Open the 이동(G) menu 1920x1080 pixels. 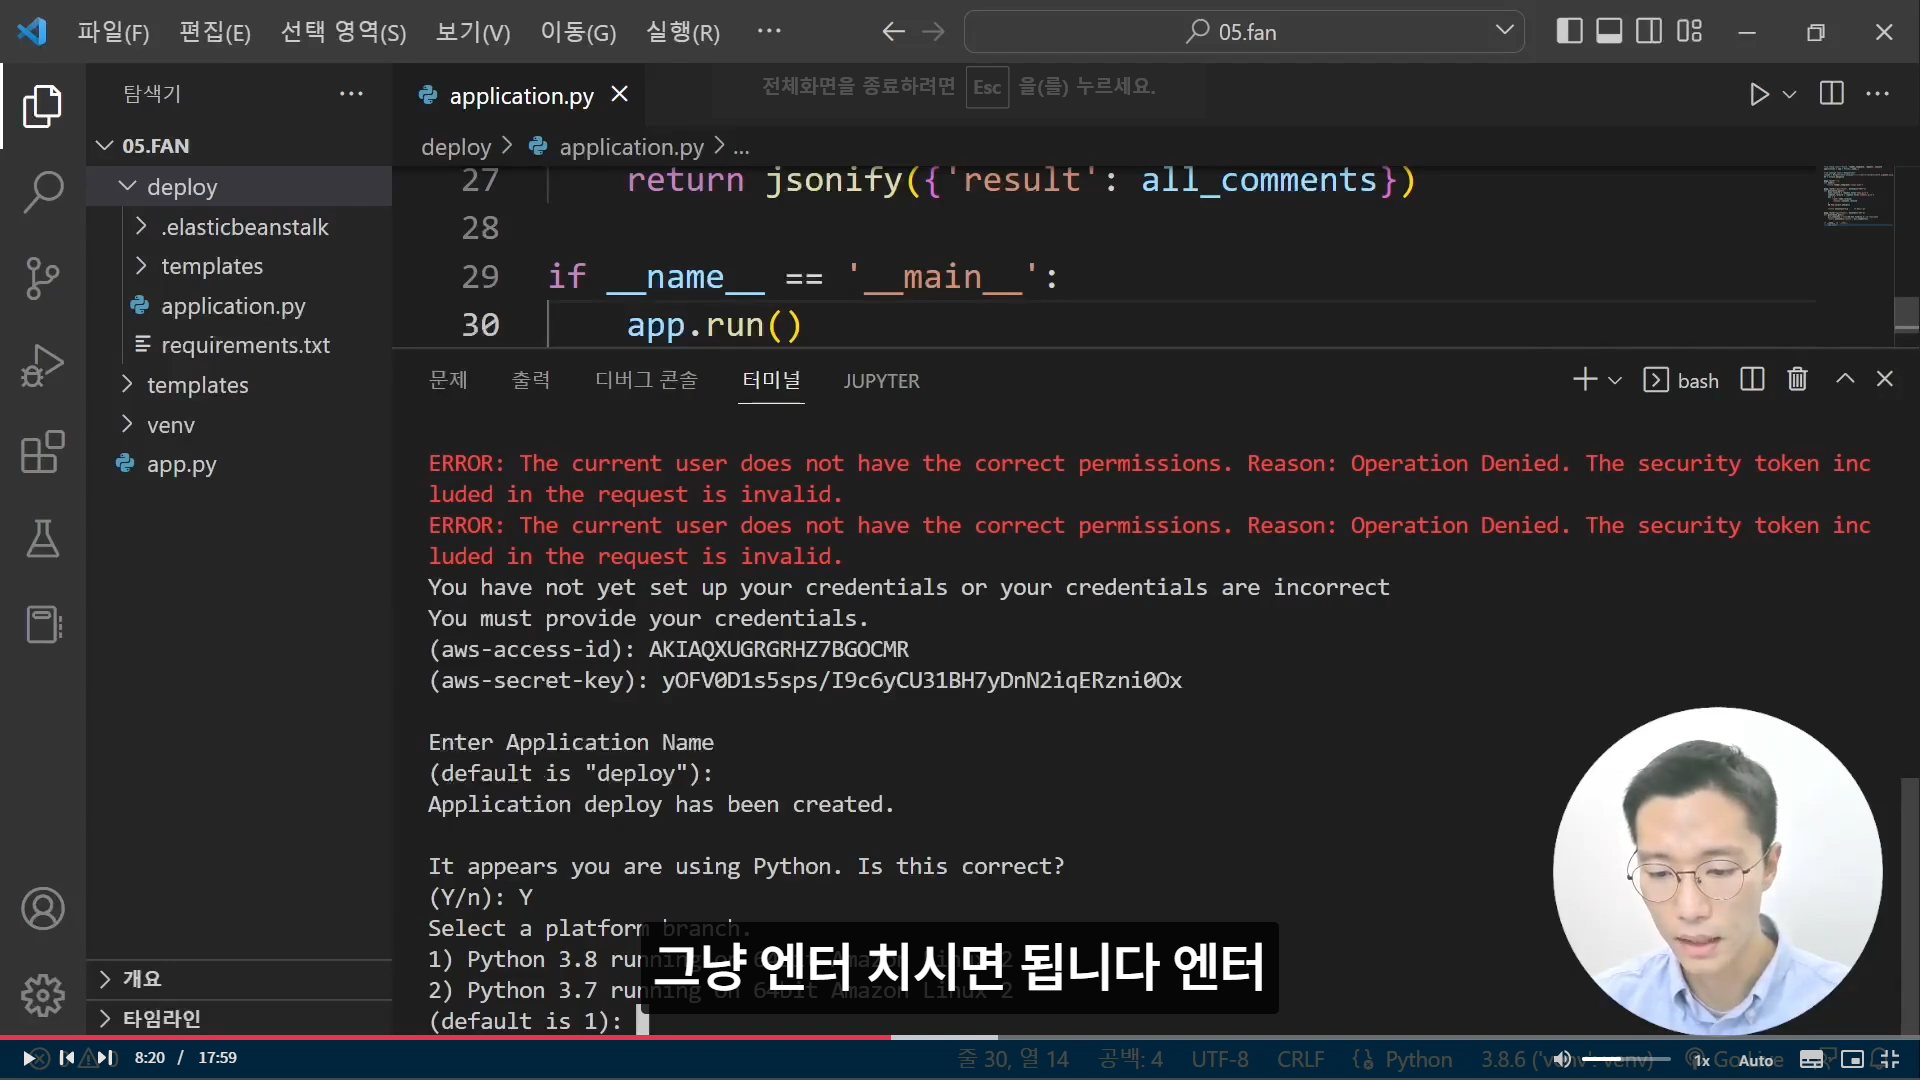coord(579,32)
